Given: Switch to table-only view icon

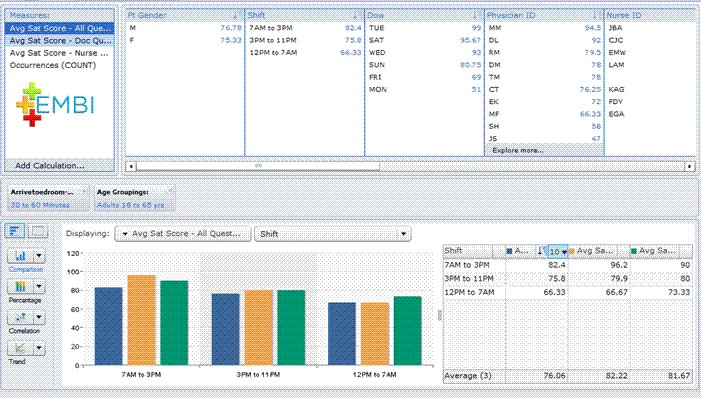Looking at the screenshot, I should tap(38, 231).
